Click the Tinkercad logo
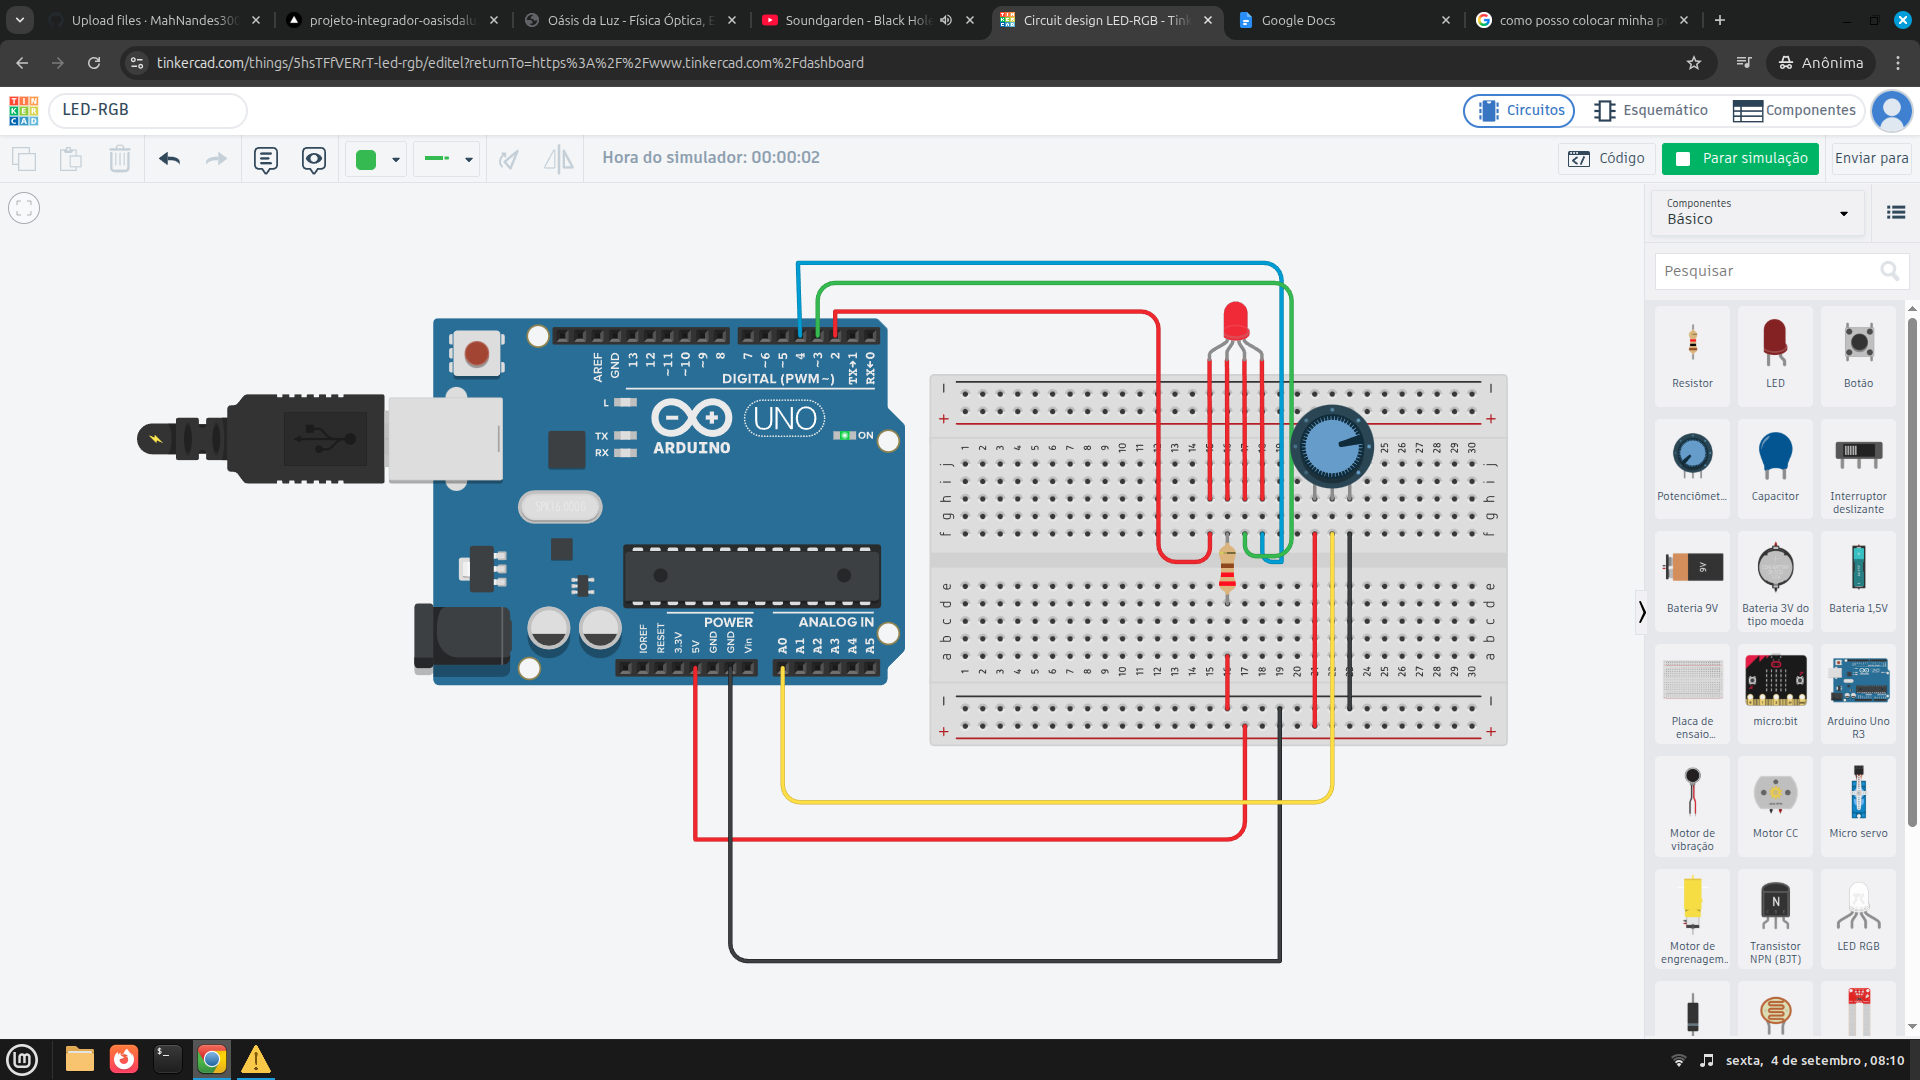 click(24, 110)
